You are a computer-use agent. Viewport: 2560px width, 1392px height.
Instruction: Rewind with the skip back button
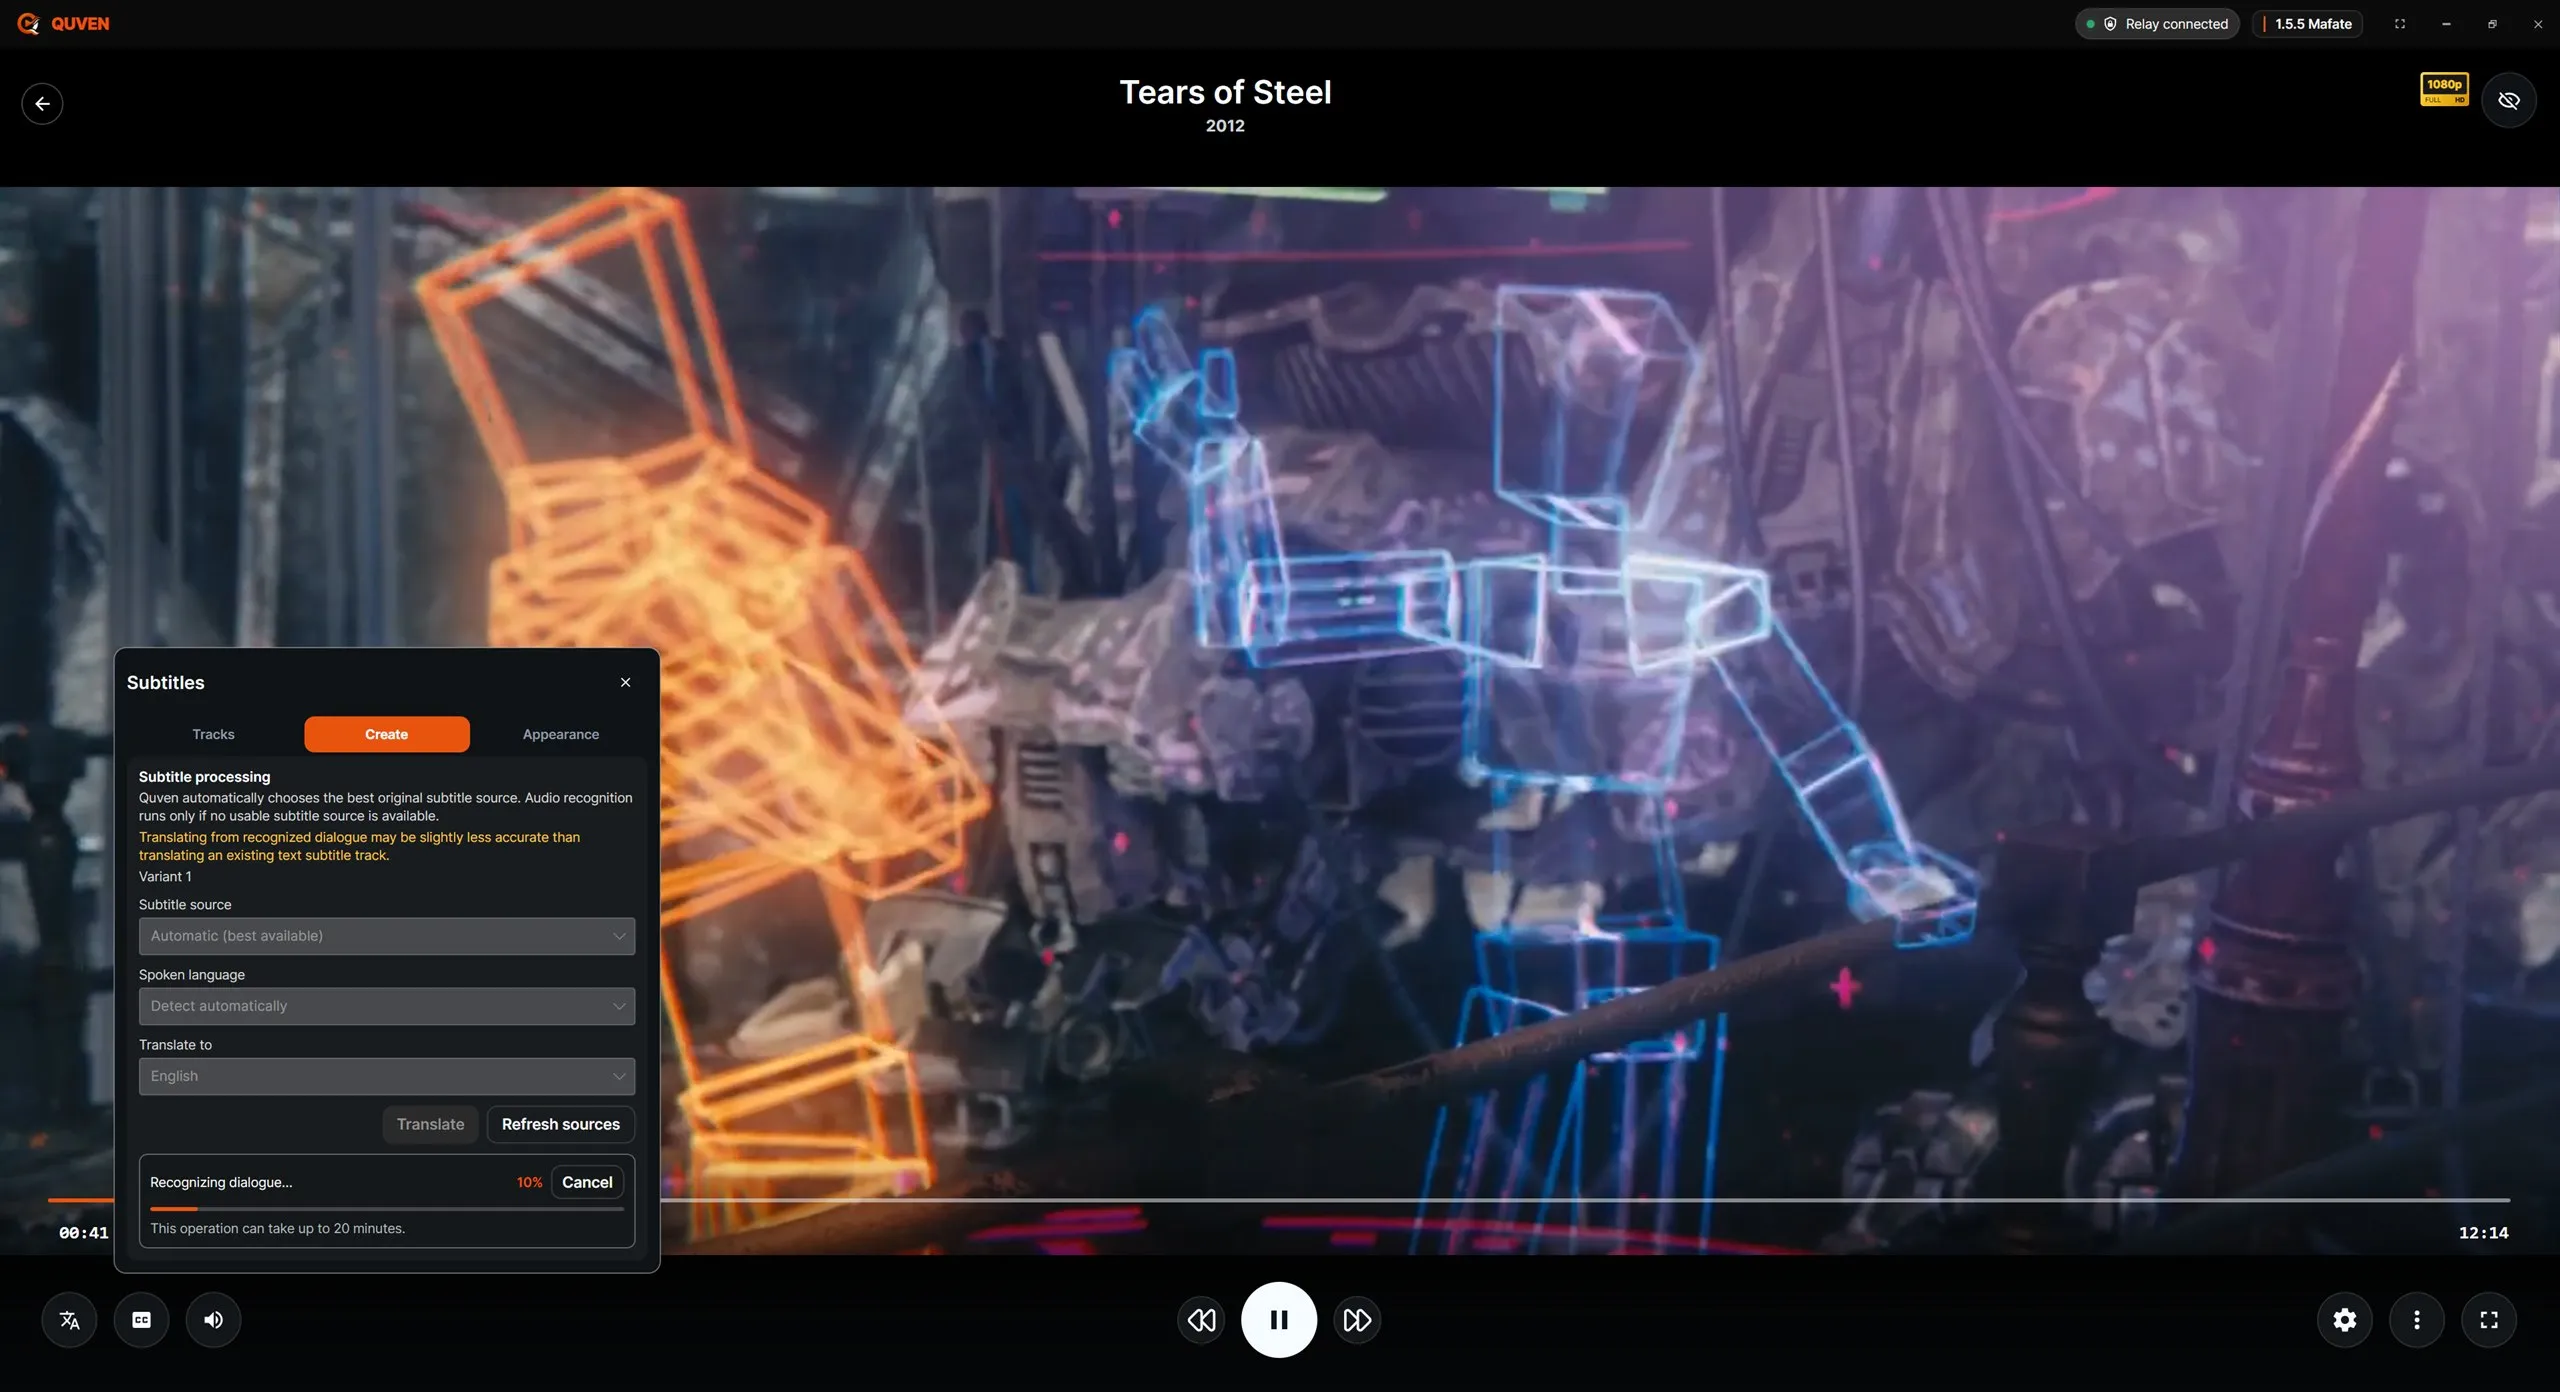coord(1201,1320)
